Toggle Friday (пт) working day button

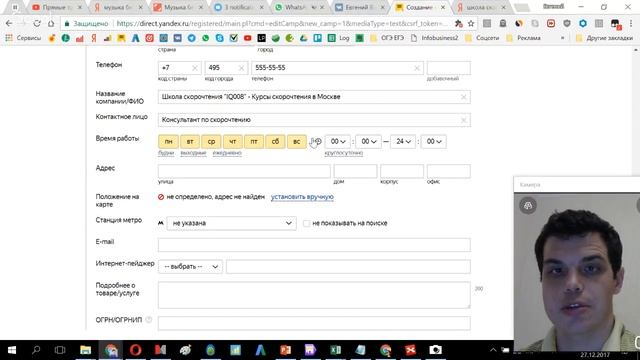click(x=254, y=142)
